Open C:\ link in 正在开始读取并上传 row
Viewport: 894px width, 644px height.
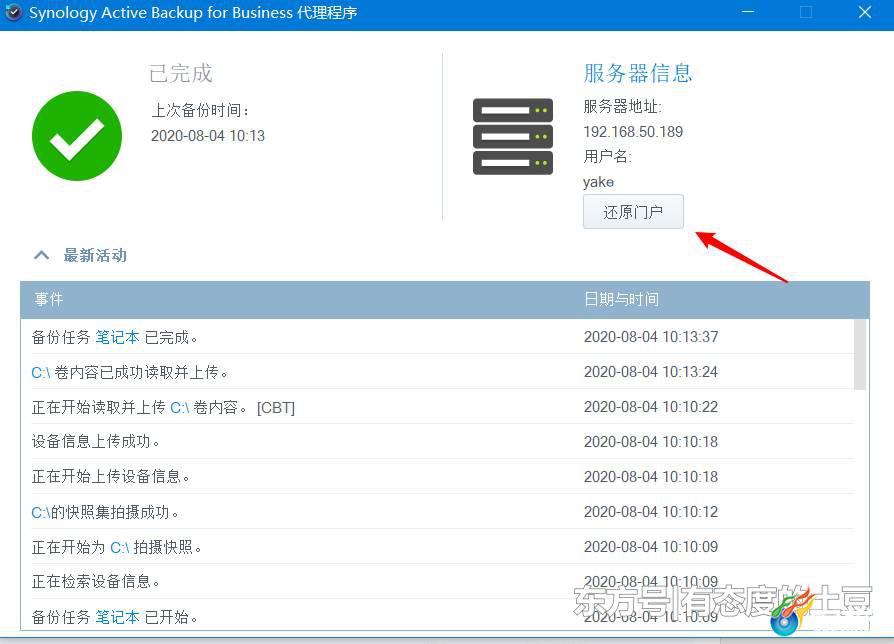click(x=180, y=407)
